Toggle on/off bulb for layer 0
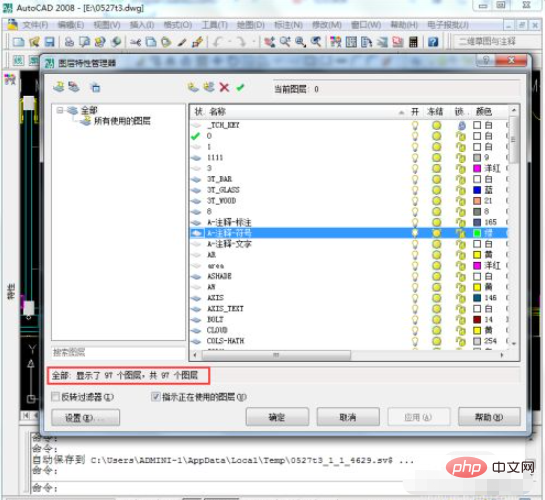 click(x=415, y=136)
